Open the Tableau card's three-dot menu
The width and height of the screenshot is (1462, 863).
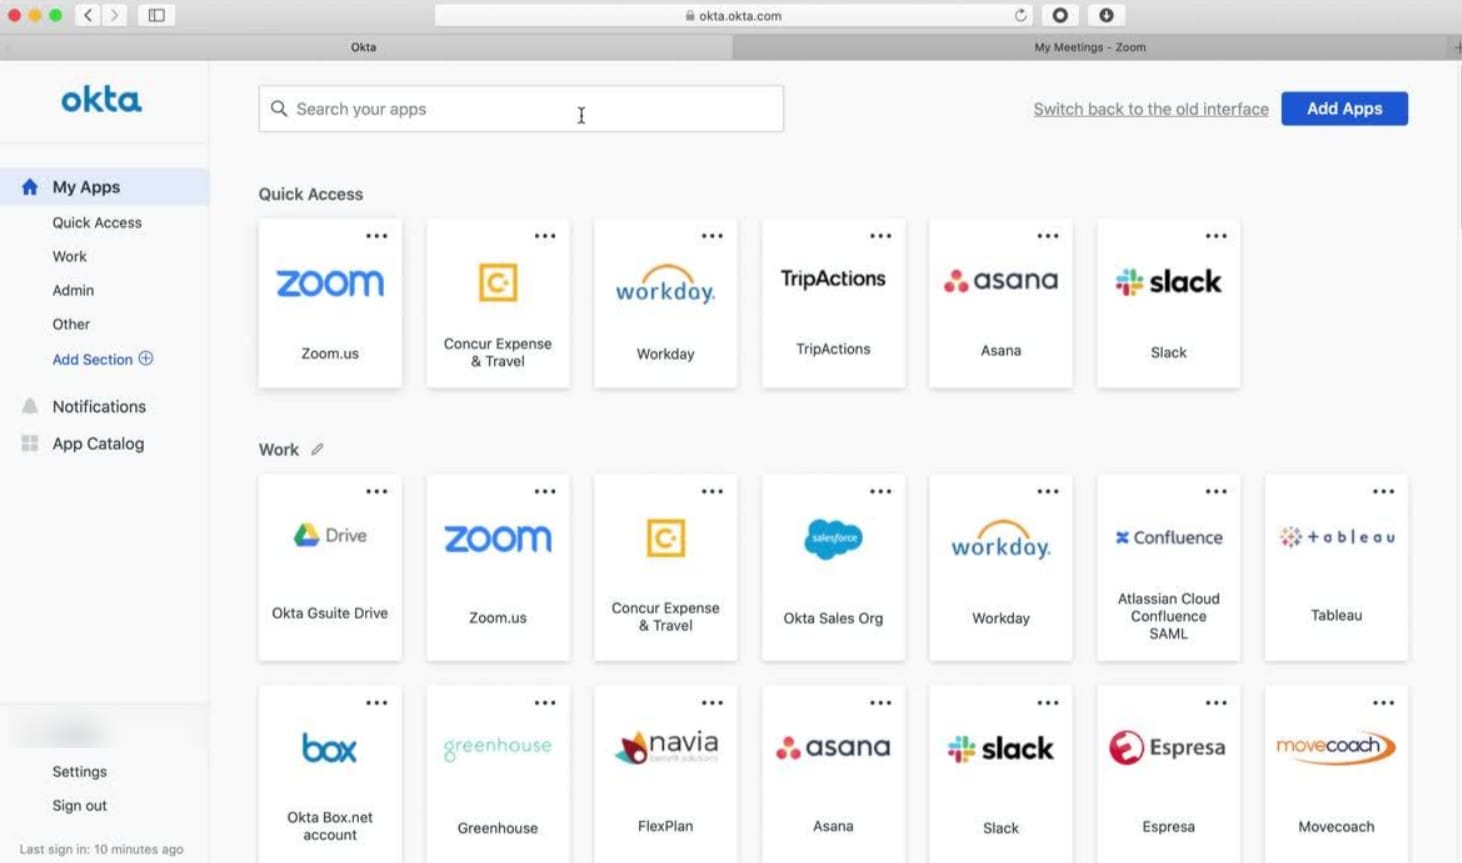(x=1384, y=492)
